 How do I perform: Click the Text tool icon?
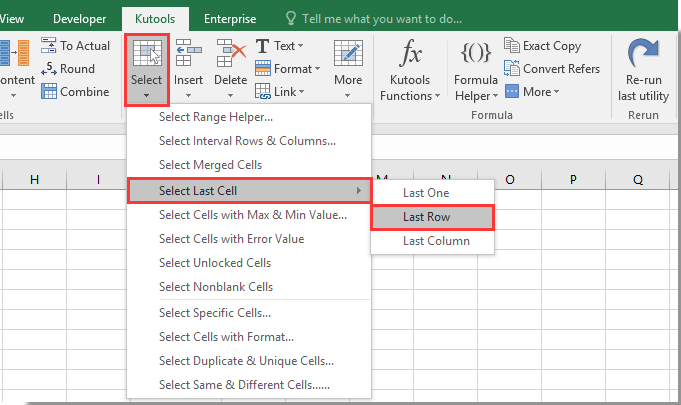click(x=262, y=46)
